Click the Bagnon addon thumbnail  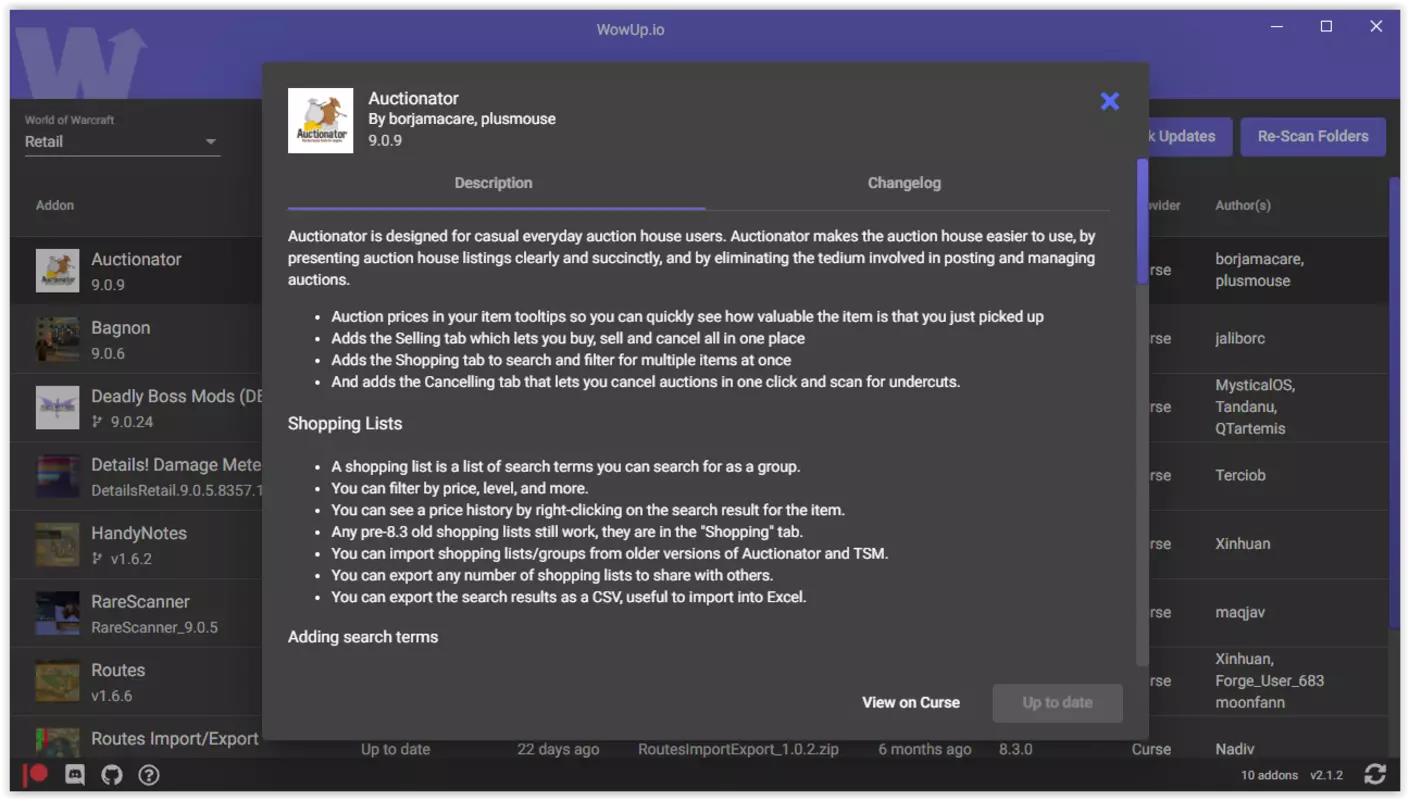57,339
